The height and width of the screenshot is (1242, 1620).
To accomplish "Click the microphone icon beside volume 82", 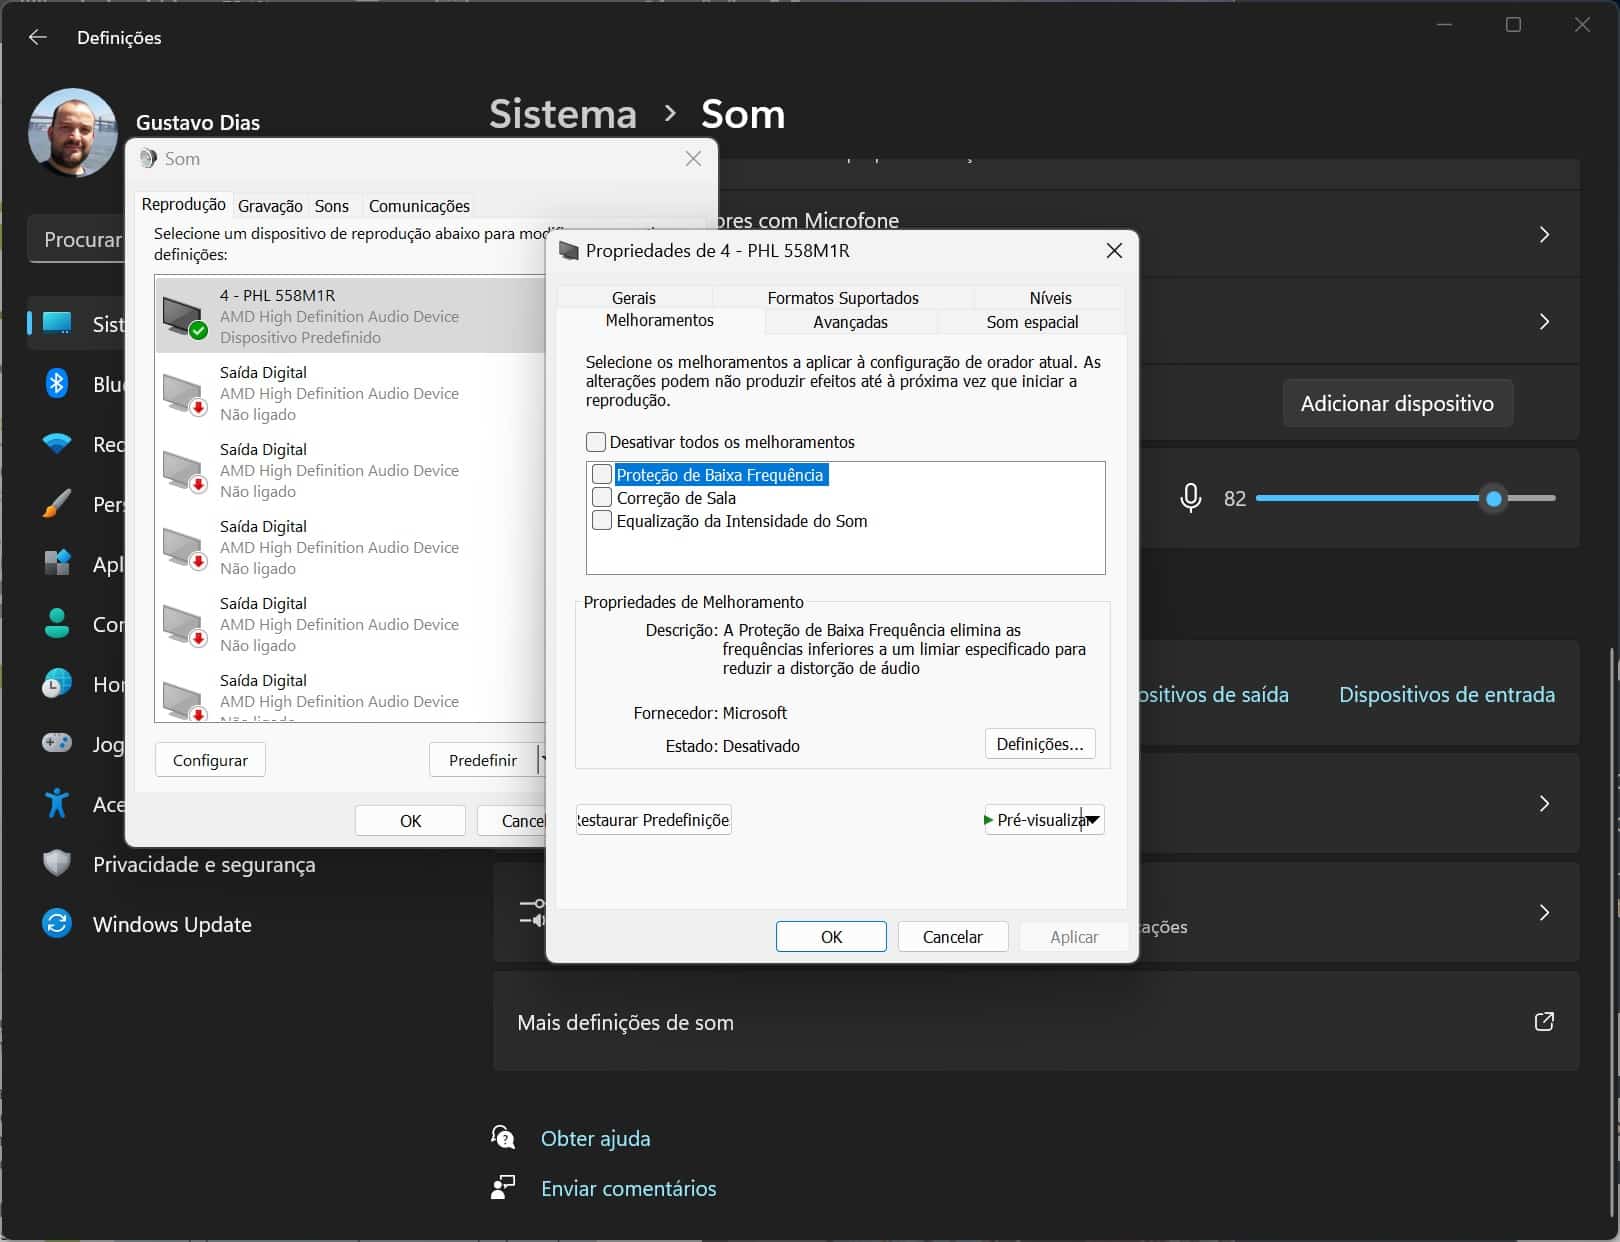I will pyautogui.click(x=1190, y=498).
